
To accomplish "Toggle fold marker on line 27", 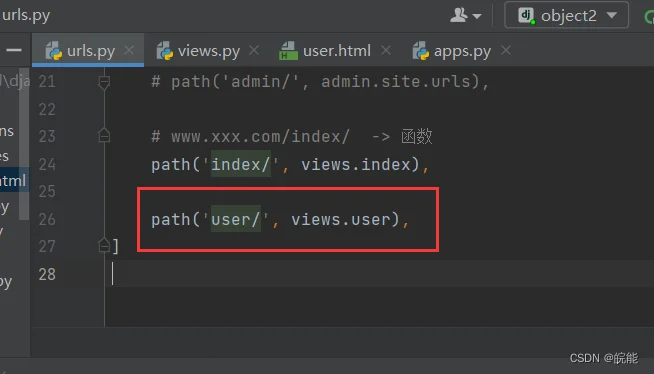I will click(104, 245).
